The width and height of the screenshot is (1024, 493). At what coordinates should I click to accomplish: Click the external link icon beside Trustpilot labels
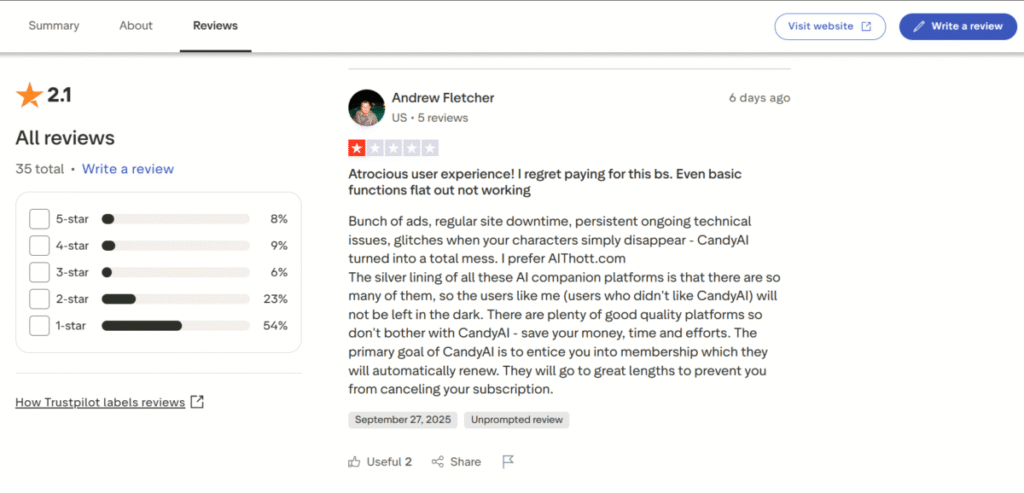(x=197, y=402)
